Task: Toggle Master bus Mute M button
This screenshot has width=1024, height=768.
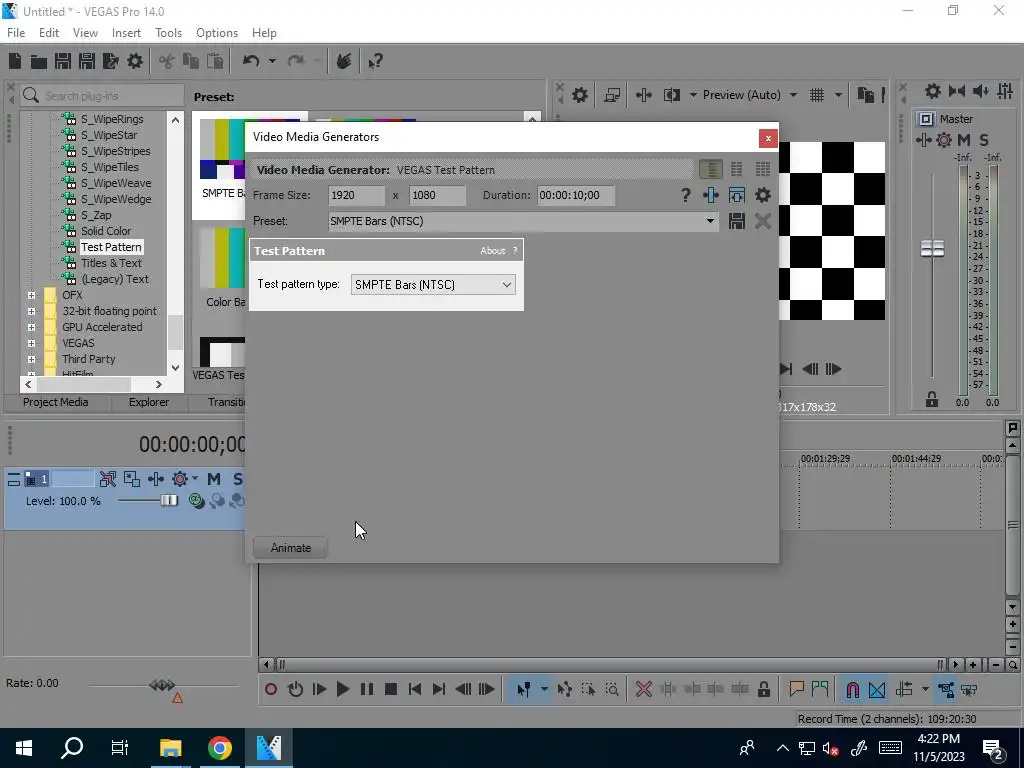Action: pyautogui.click(x=963, y=140)
